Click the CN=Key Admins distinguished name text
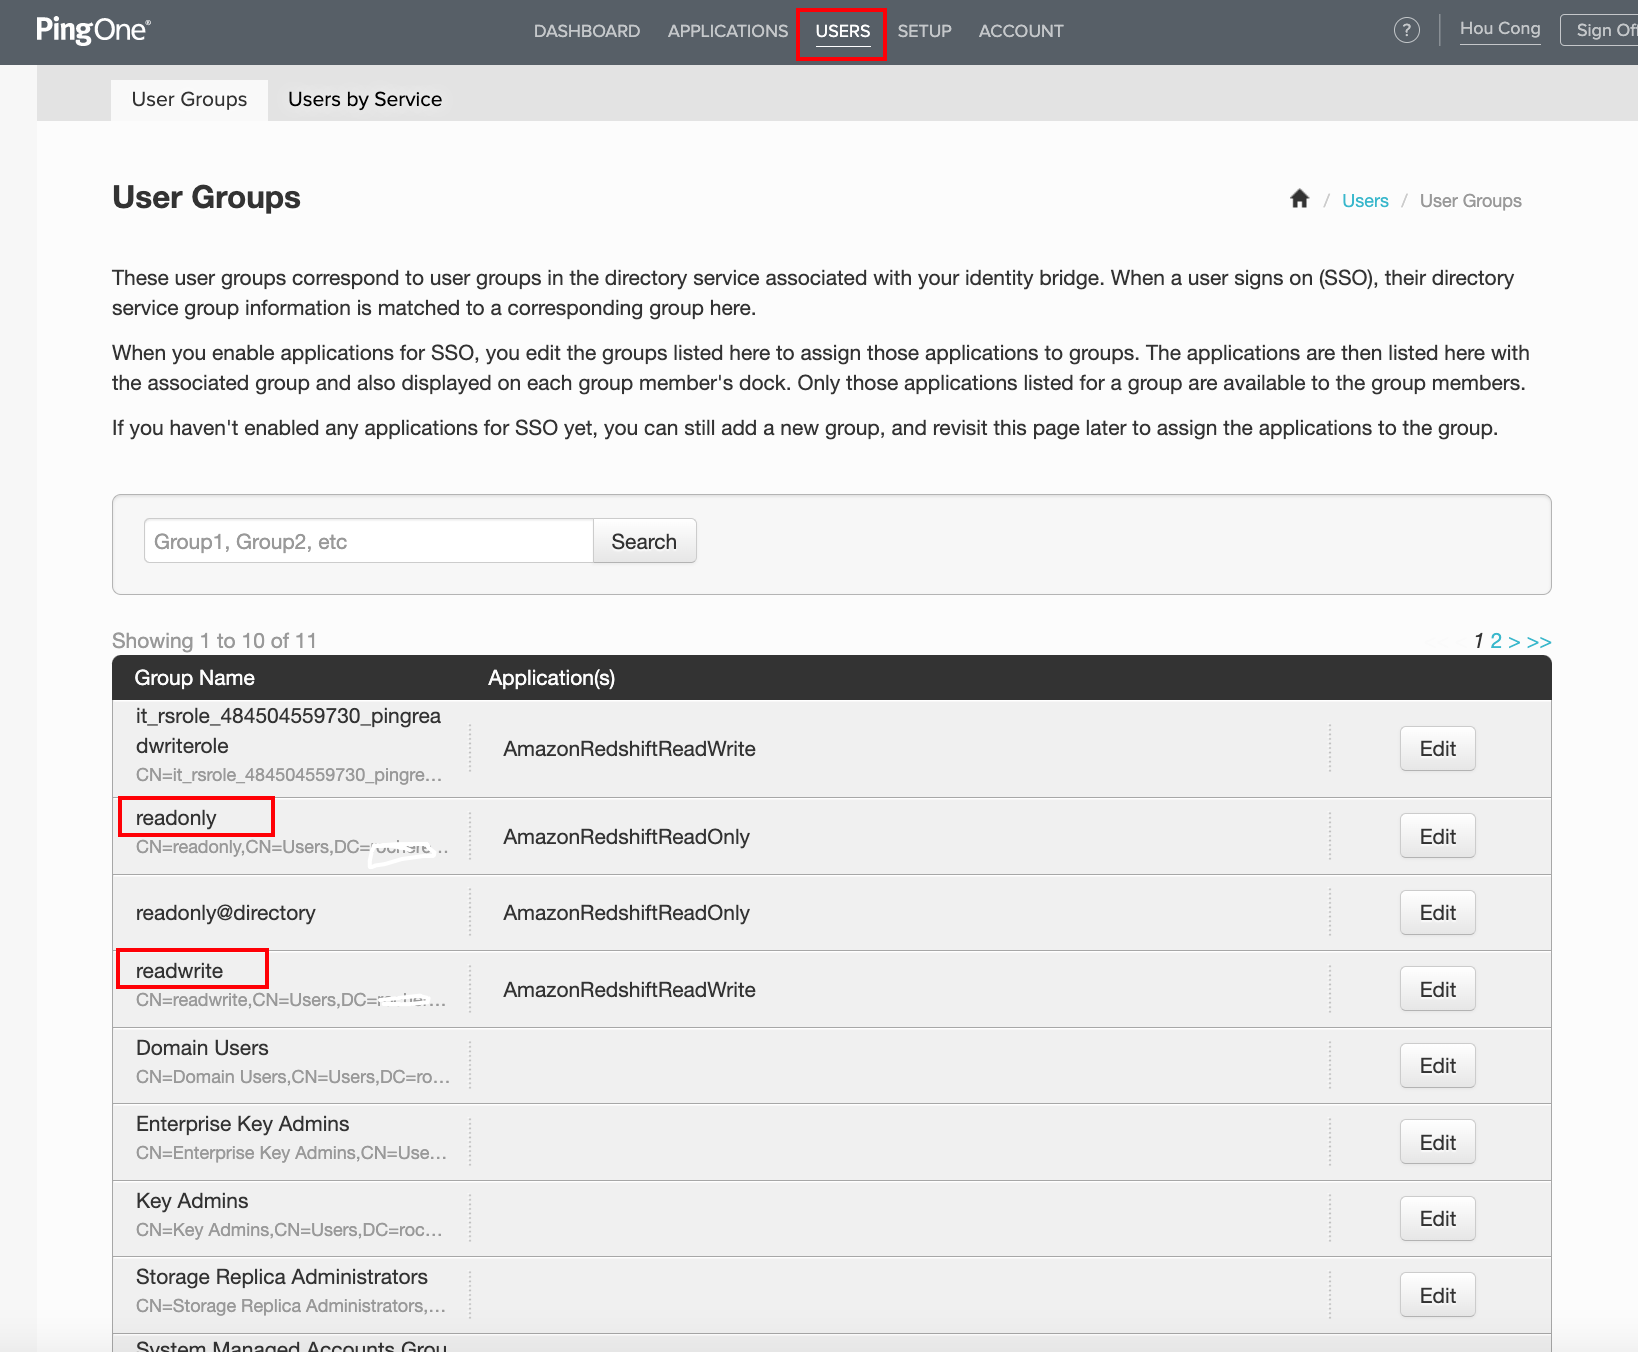1638x1352 pixels. [x=290, y=1230]
